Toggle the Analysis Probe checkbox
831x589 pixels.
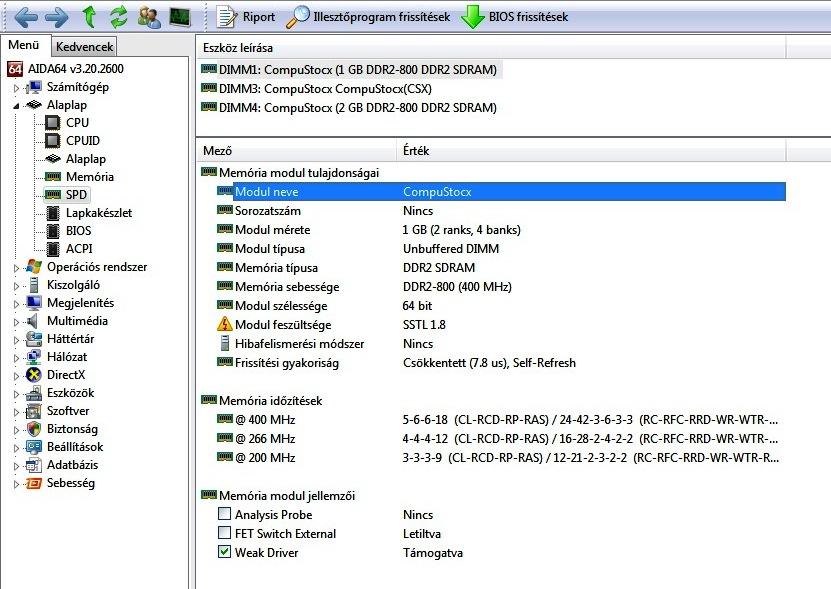(x=225, y=514)
